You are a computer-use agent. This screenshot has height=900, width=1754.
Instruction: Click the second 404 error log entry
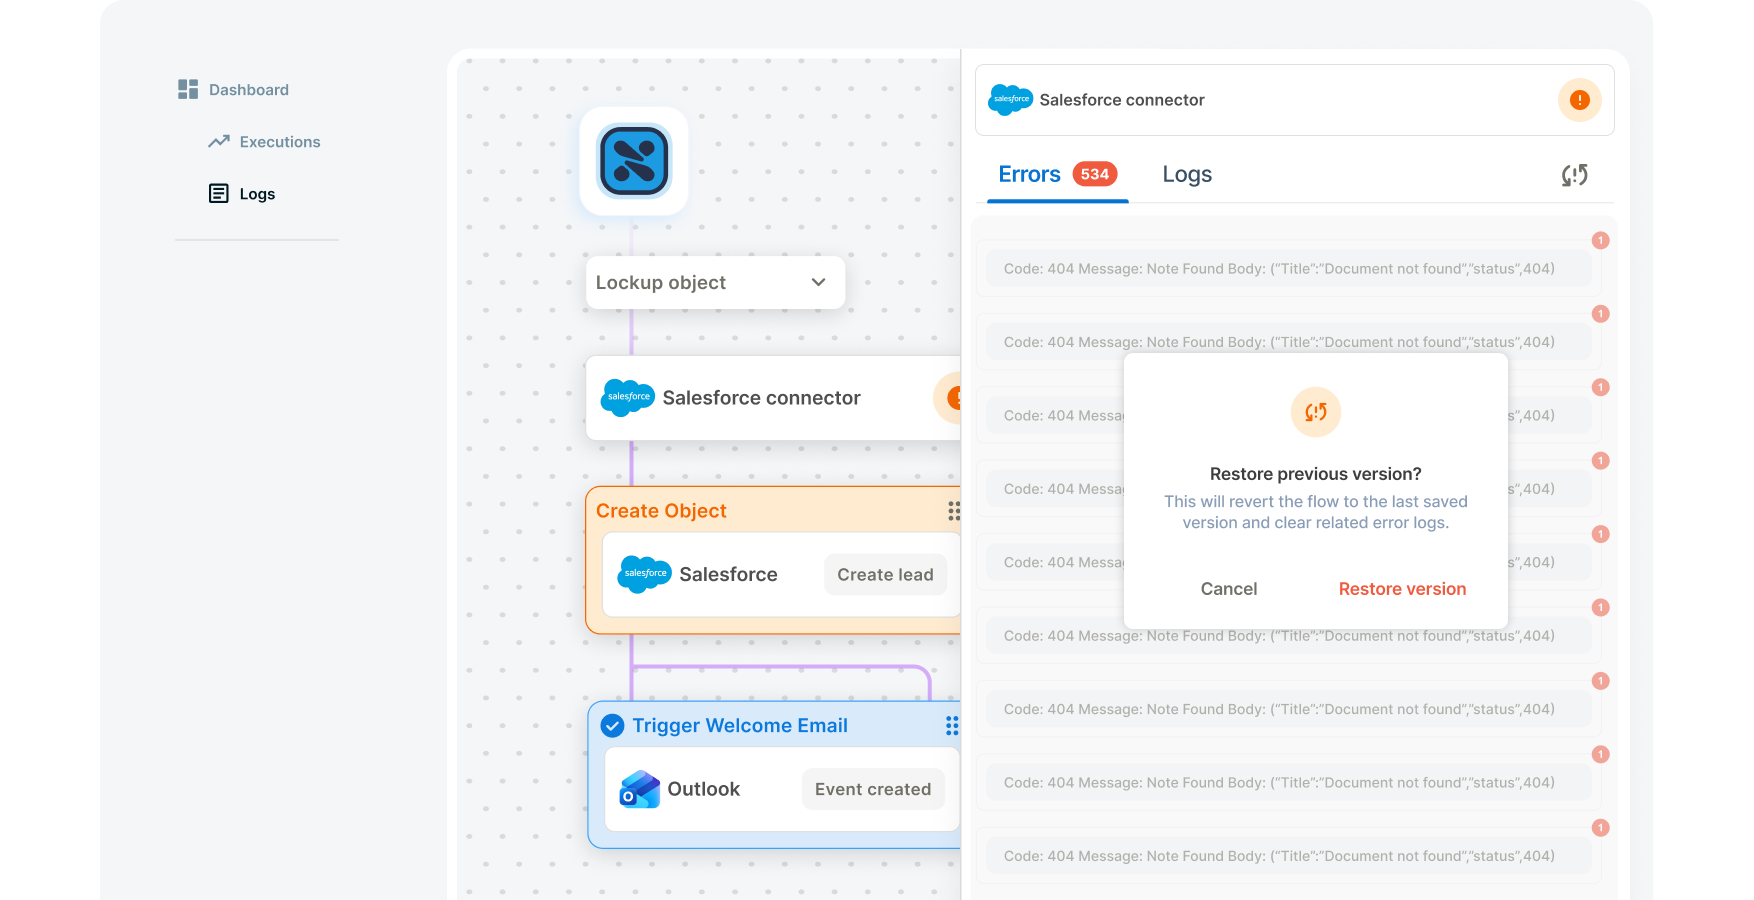[x=1288, y=342]
